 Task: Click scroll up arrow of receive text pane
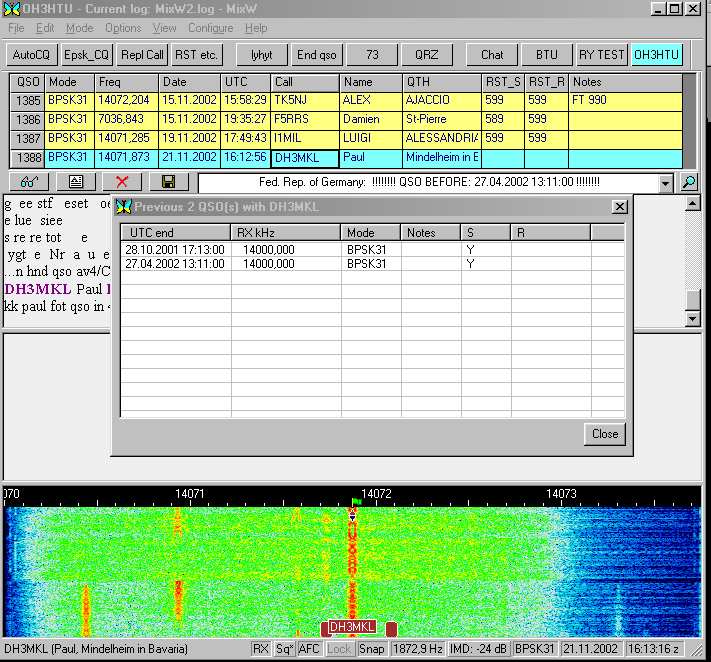pos(692,204)
